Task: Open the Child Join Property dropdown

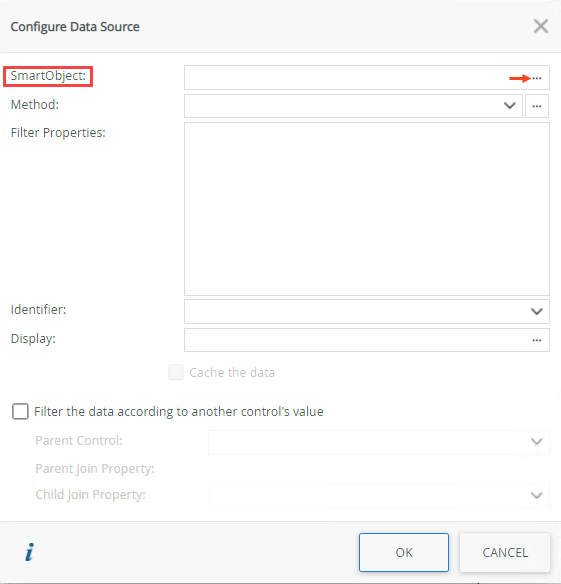Action: [378, 496]
